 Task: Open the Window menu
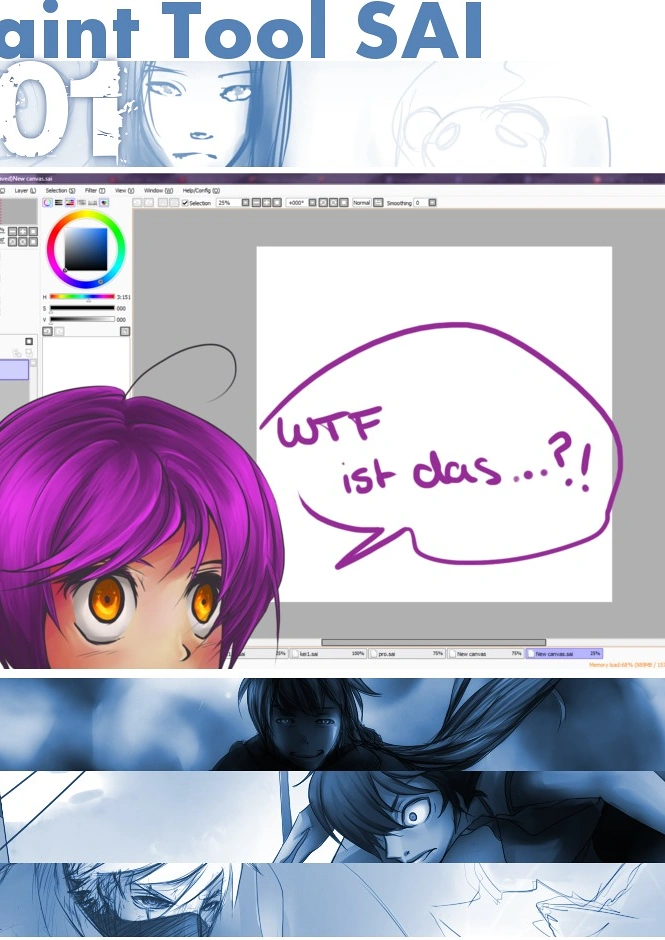pos(158,191)
